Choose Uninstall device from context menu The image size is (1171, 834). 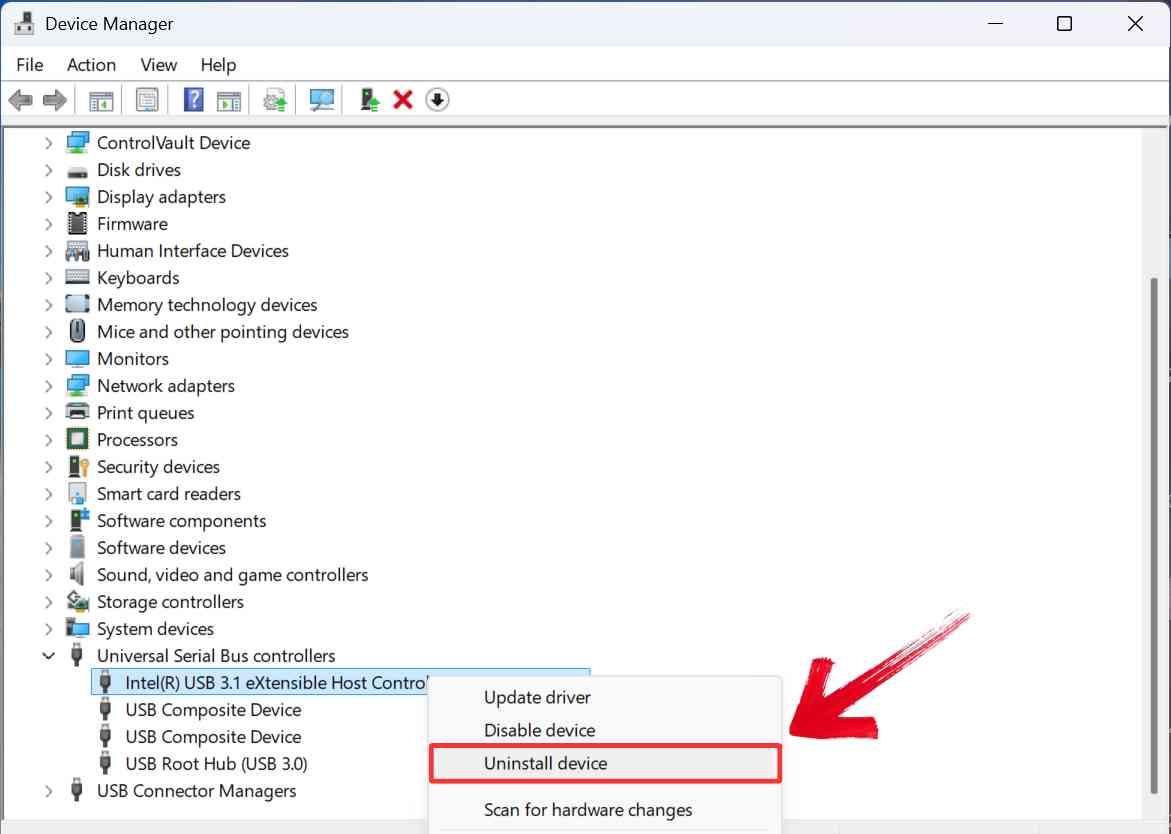545,763
